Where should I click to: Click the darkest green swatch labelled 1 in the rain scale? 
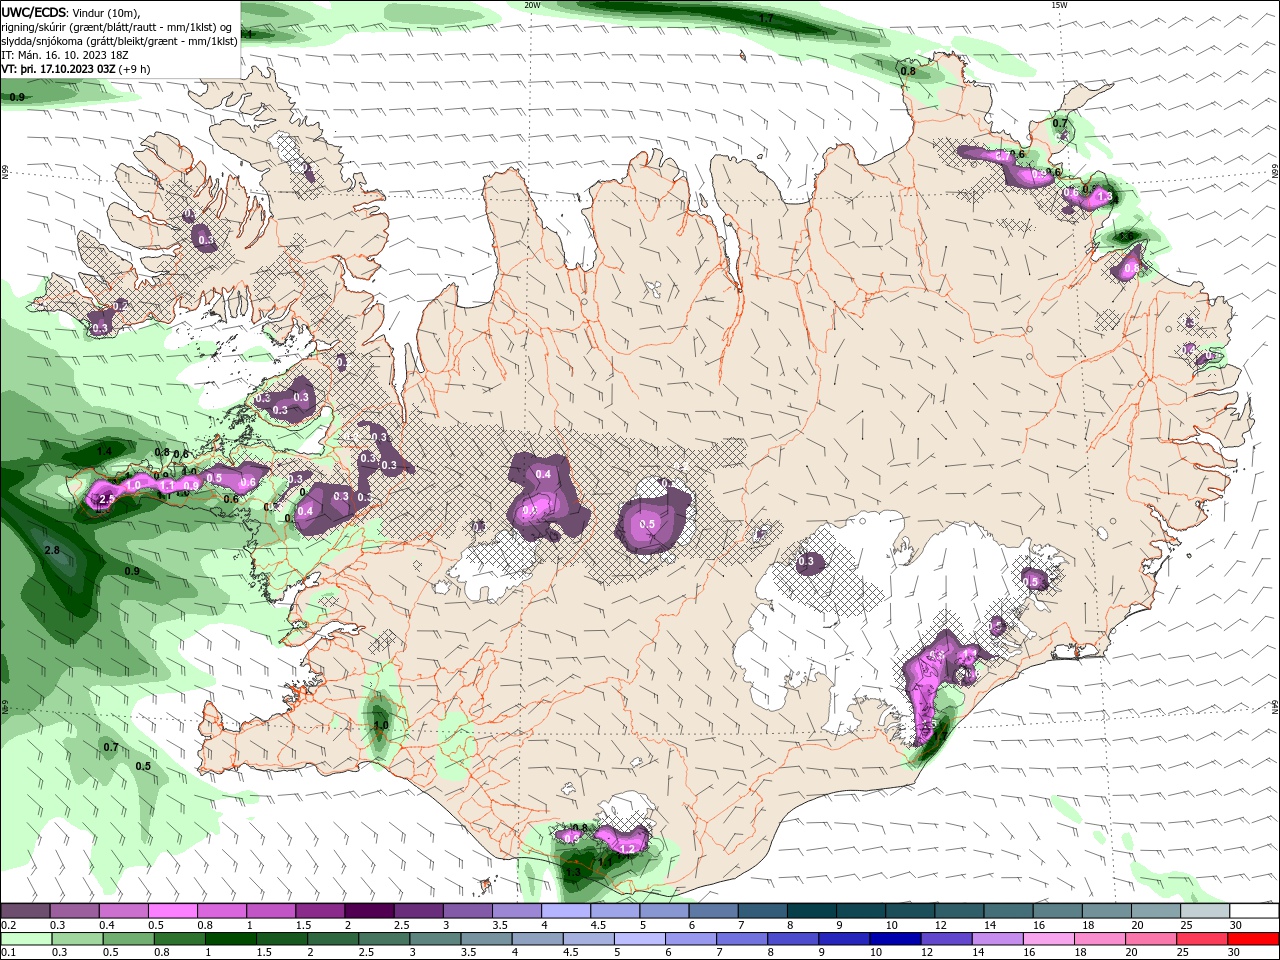click(x=230, y=939)
